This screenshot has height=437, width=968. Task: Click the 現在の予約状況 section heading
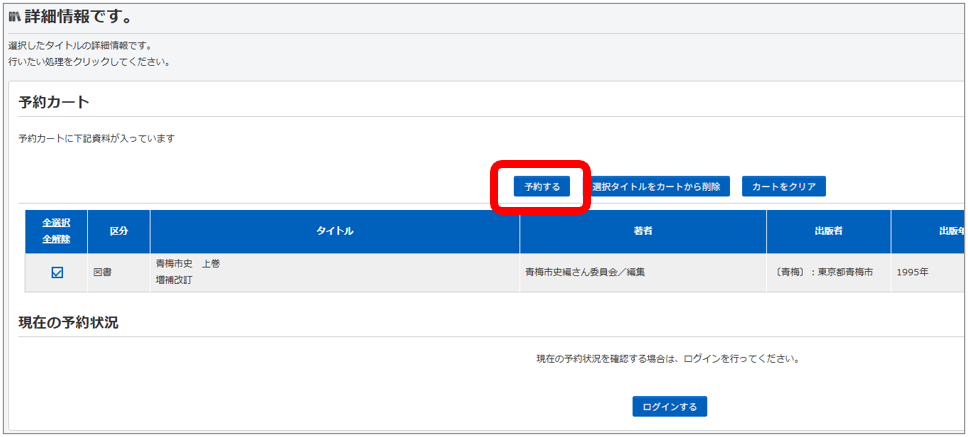[68, 322]
